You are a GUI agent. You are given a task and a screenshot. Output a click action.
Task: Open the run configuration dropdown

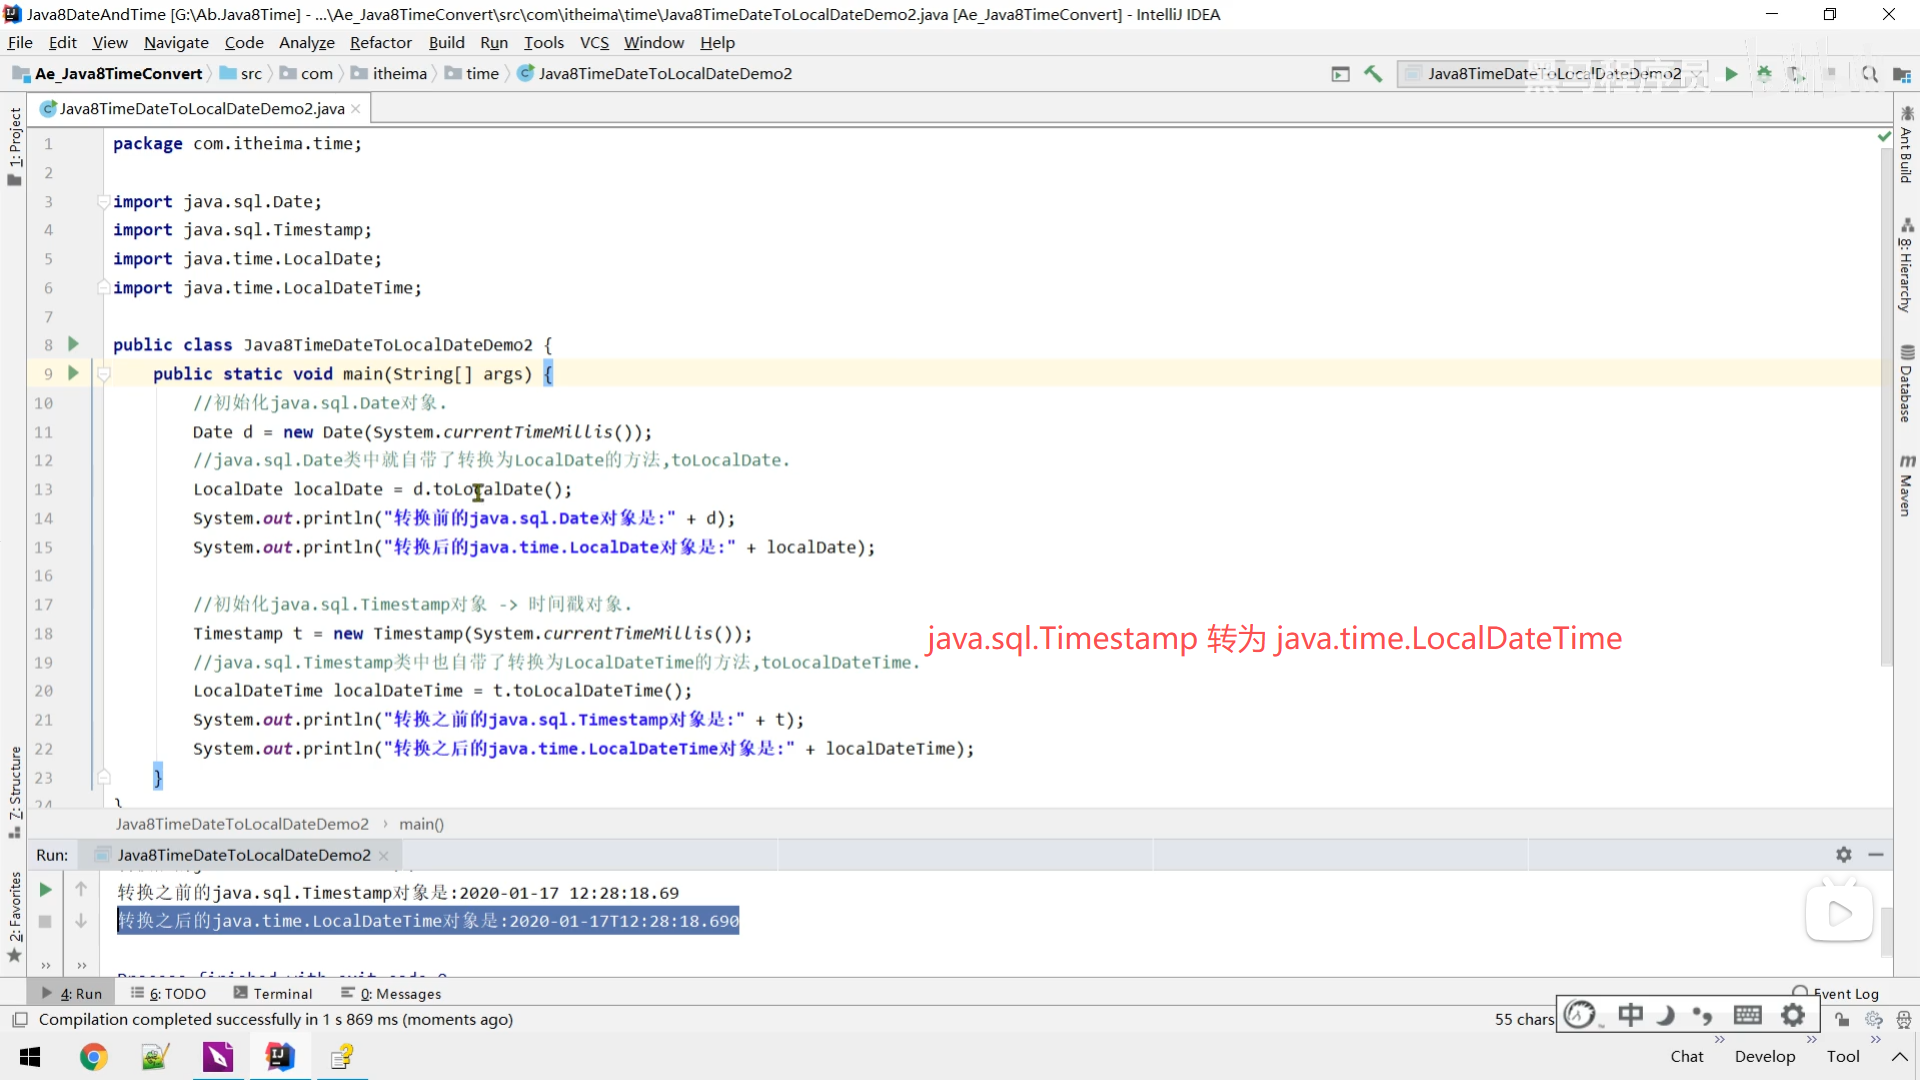[1551, 74]
